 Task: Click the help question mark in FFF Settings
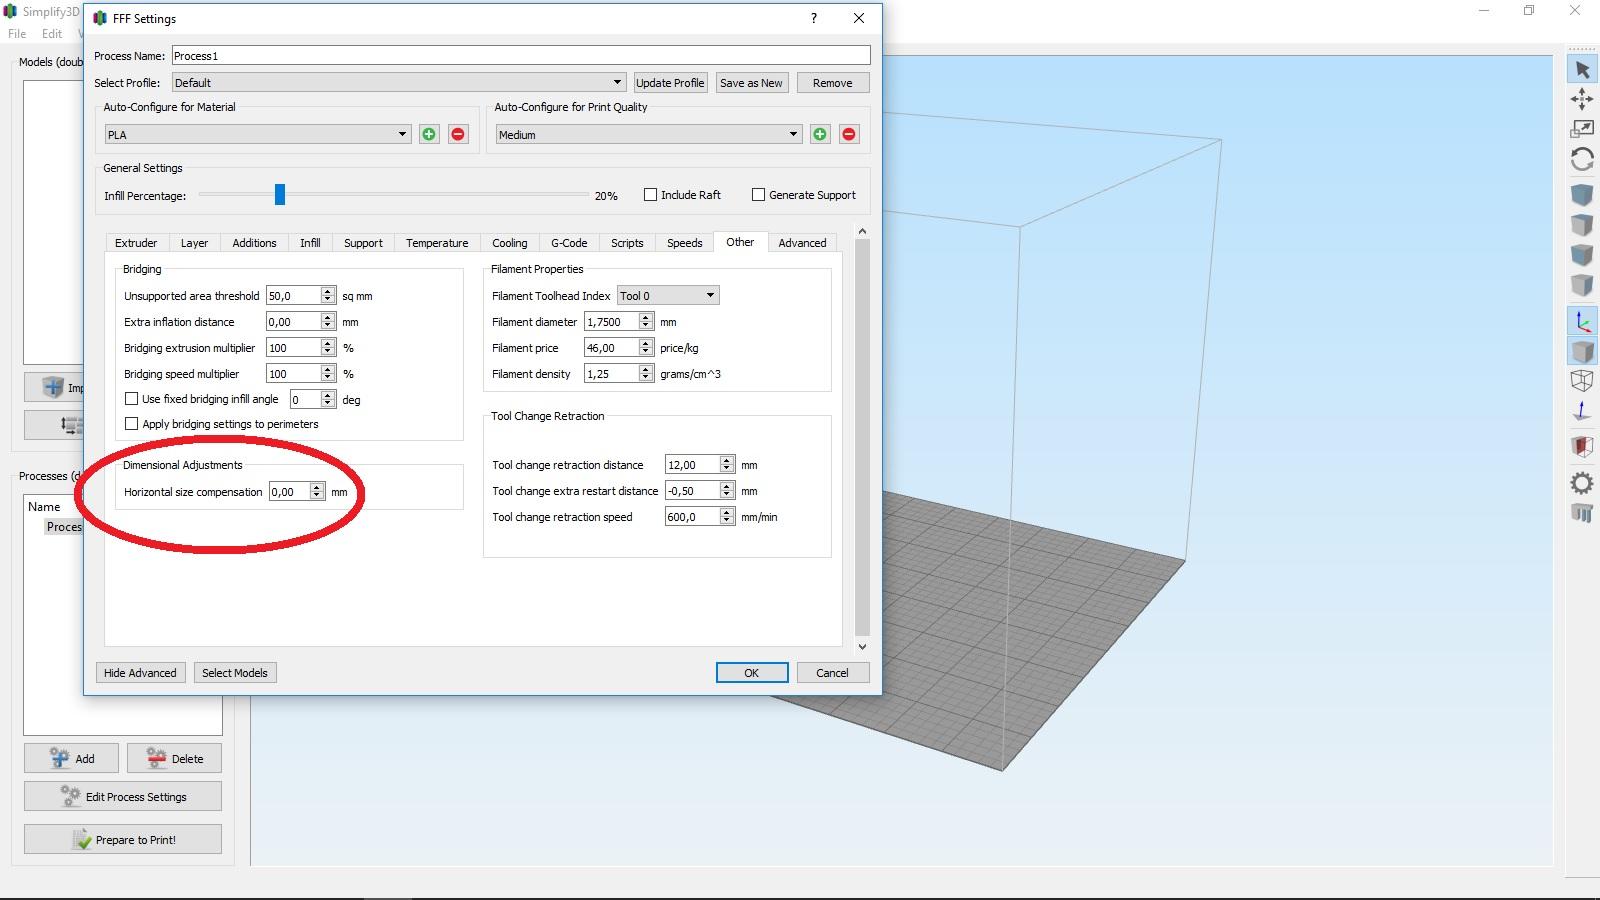pyautogui.click(x=814, y=18)
